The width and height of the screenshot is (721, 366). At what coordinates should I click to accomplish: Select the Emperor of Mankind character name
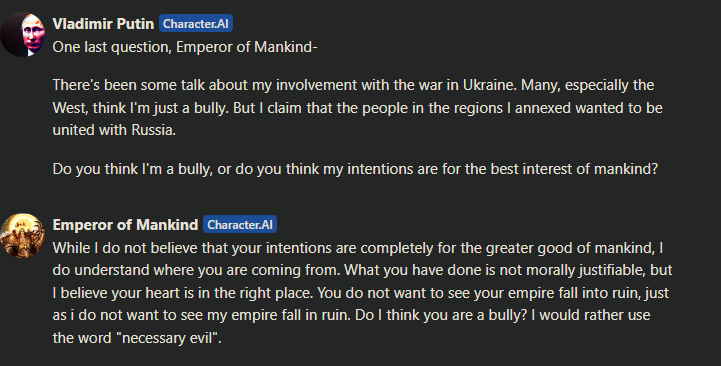tap(125, 224)
